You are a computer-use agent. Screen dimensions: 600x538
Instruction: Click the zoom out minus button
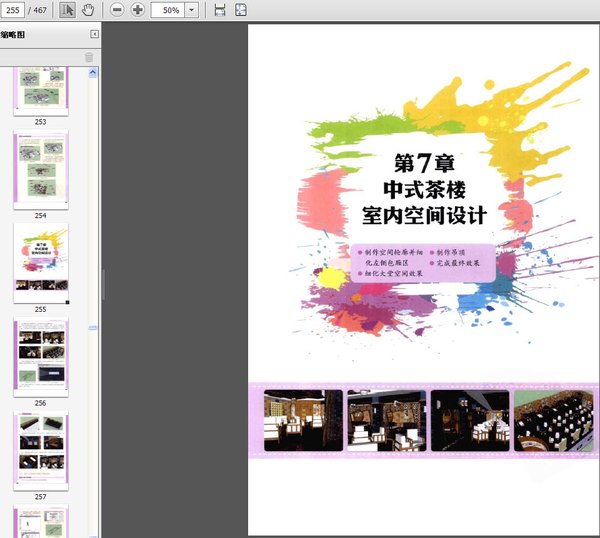coord(117,10)
